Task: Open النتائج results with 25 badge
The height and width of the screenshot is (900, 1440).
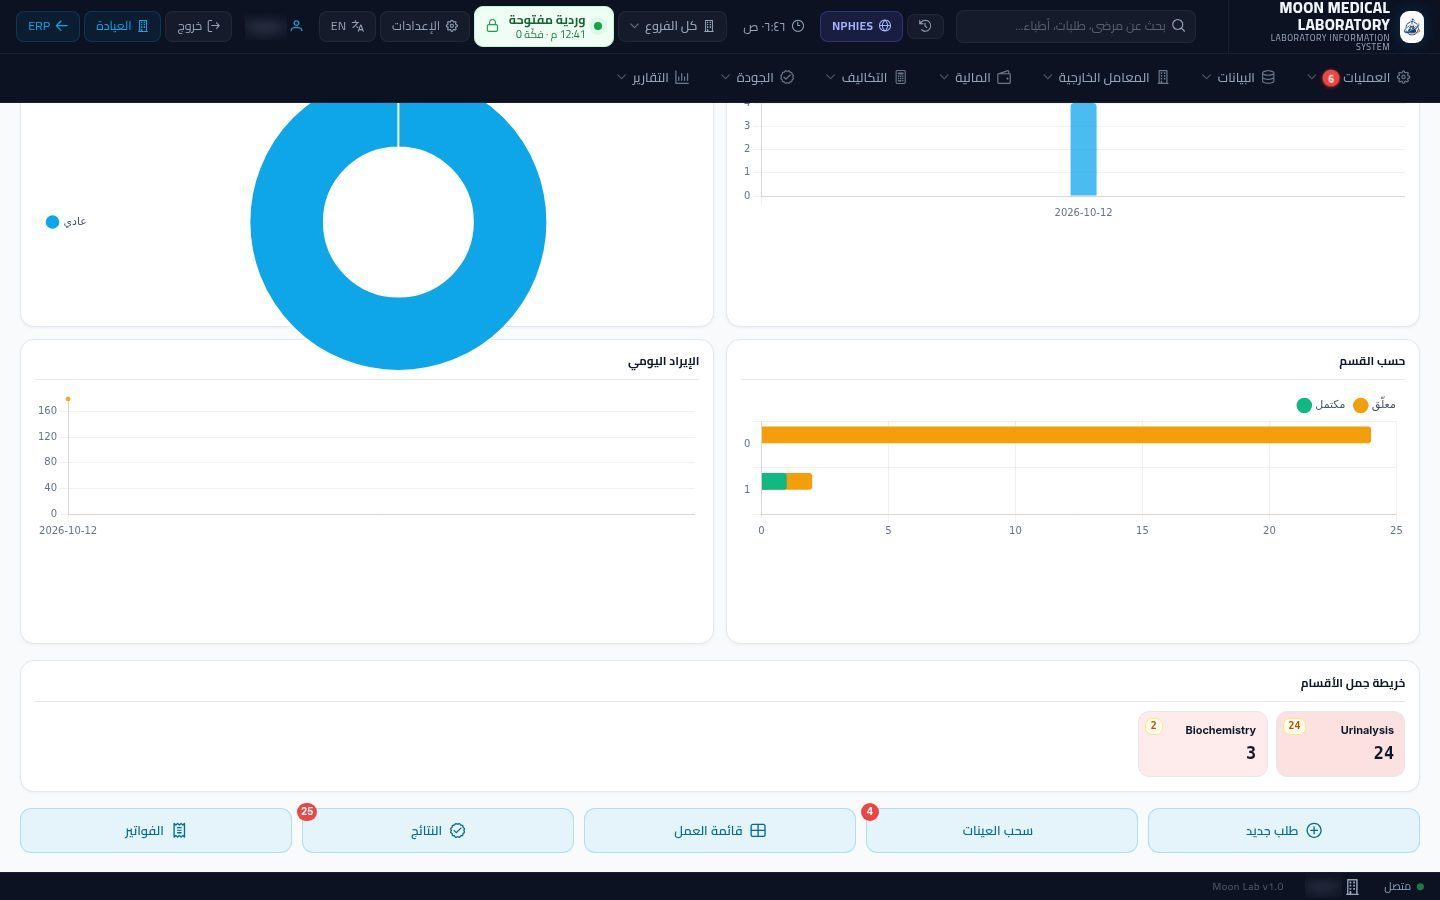Action: coord(438,831)
